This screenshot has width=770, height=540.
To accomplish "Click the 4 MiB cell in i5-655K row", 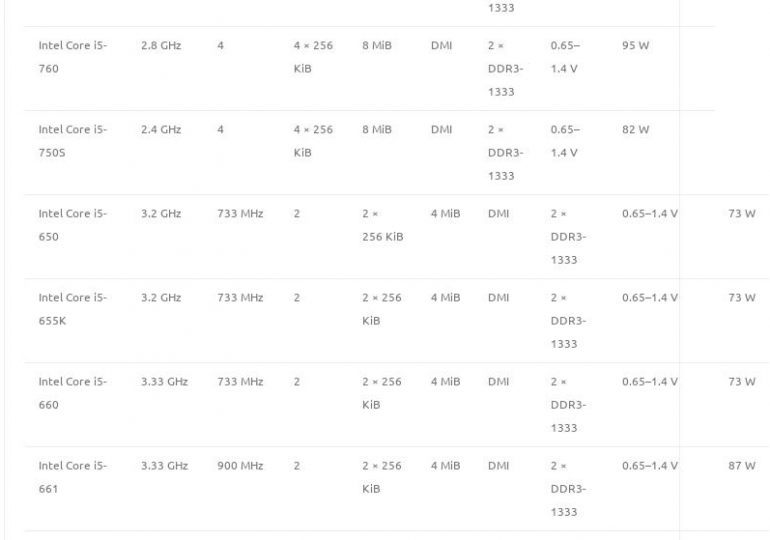I will (x=445, y=298).
